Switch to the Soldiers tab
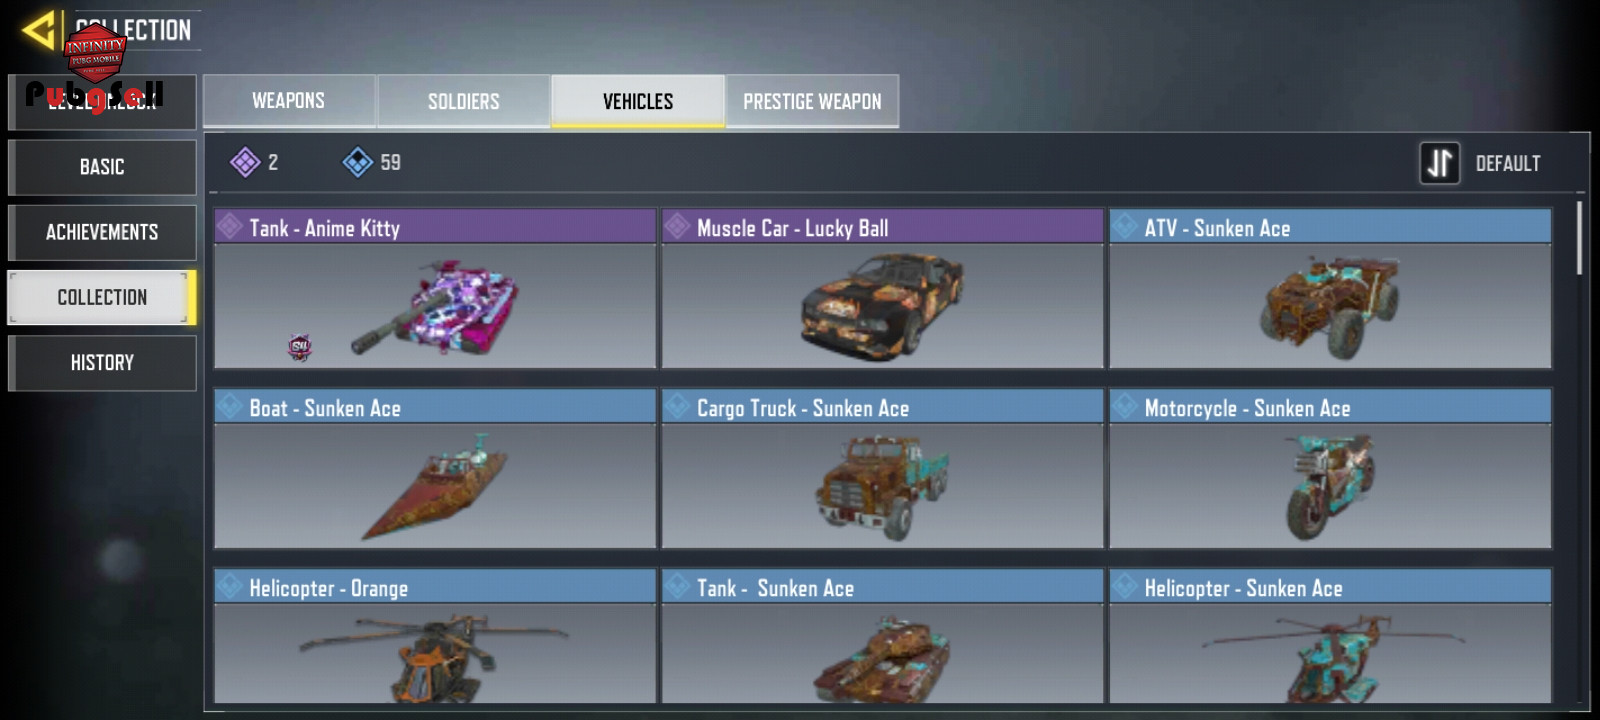 pos(464,101)
